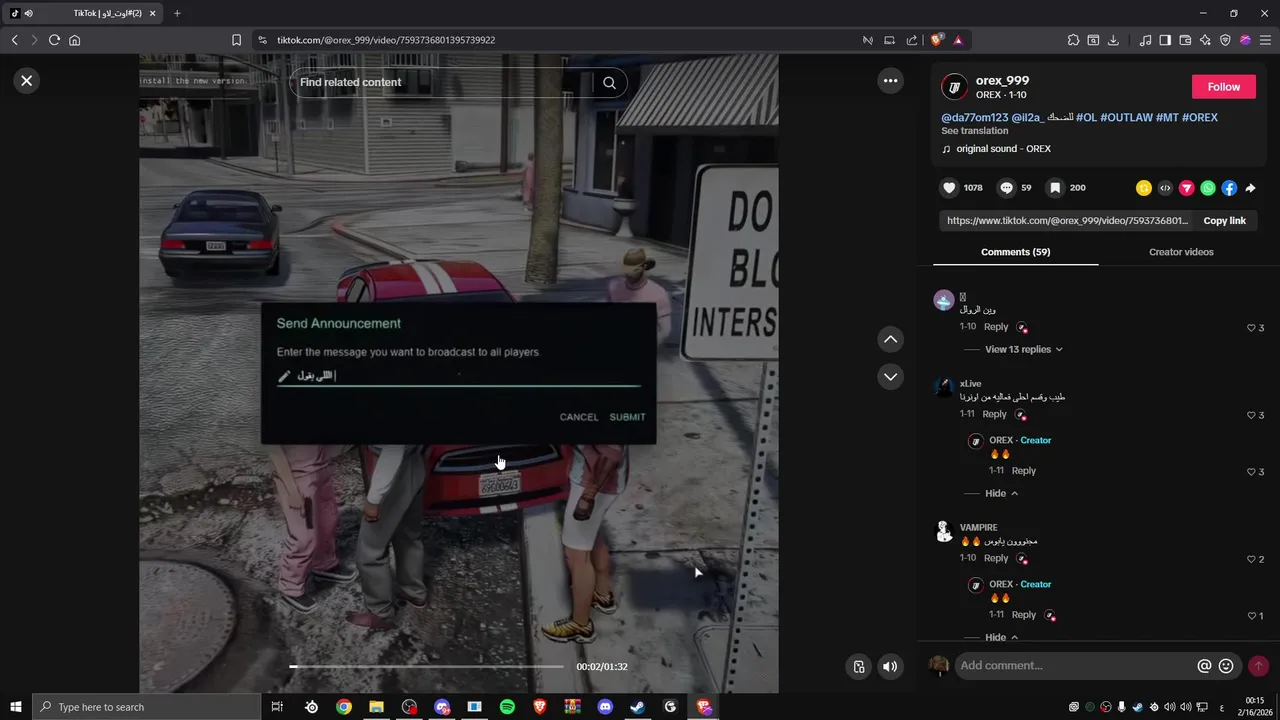Open Brave Rewards triangle icon
The height and width of the screenshot is (720, 1280).
pyautogui.click(x=958, y=40)
